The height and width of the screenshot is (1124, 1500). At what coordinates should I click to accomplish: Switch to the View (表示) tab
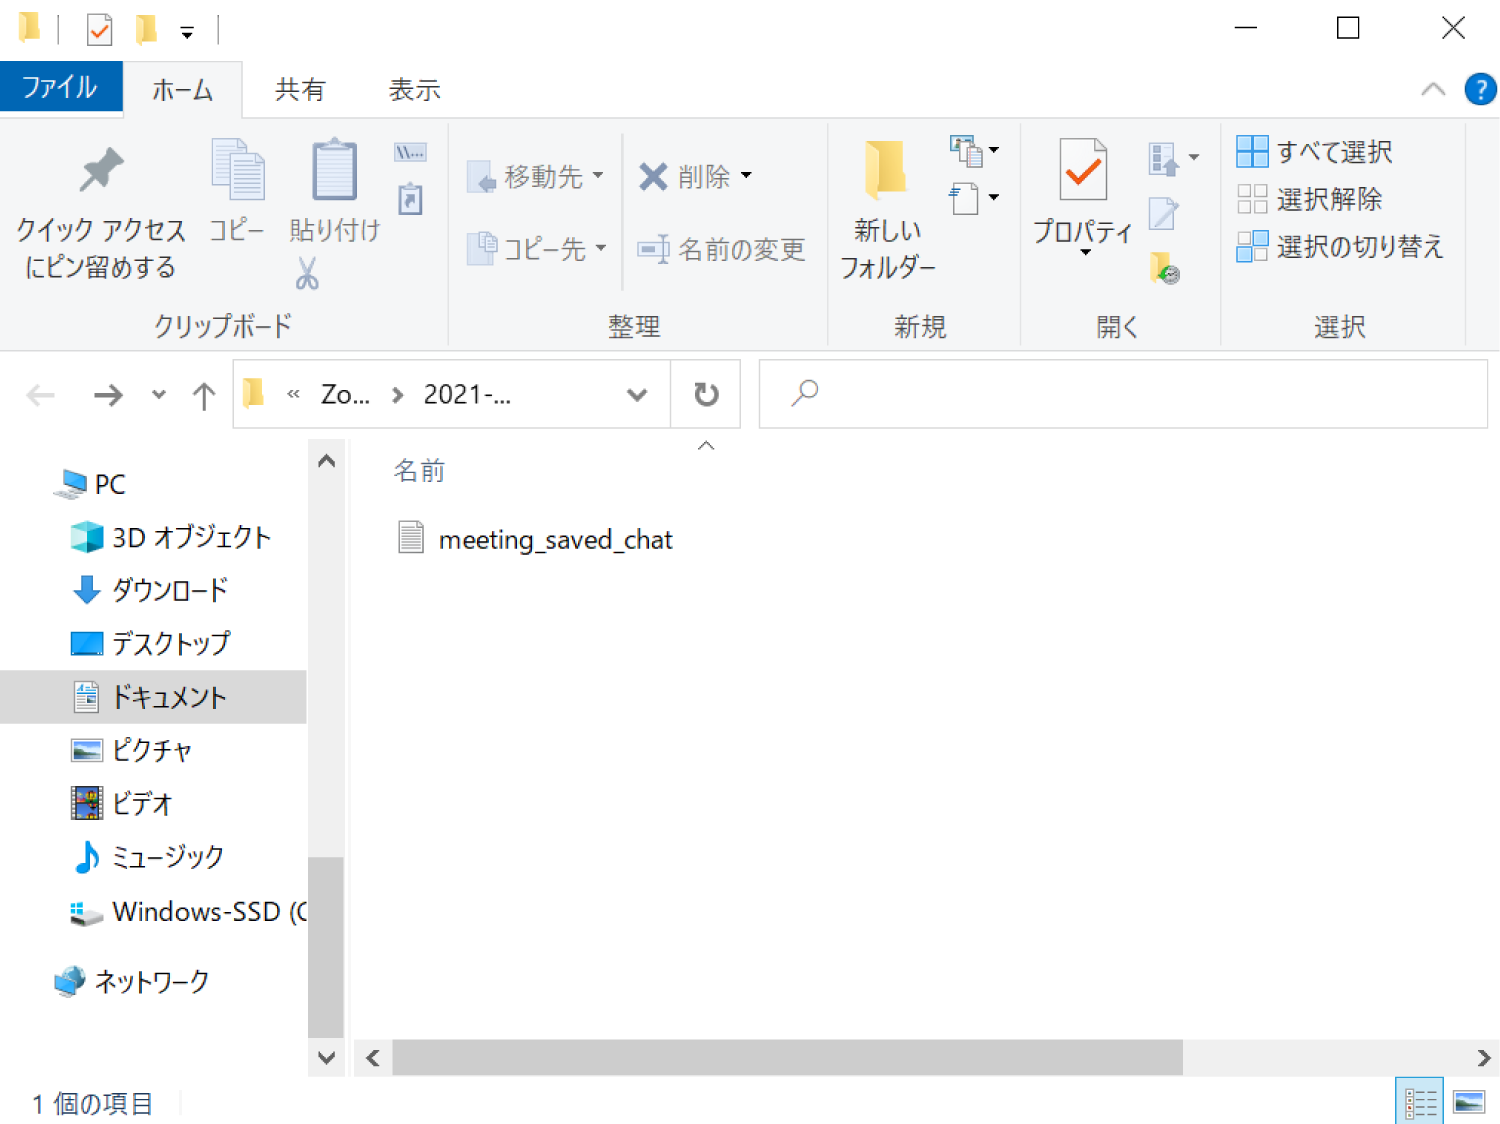tap(414, 90)
